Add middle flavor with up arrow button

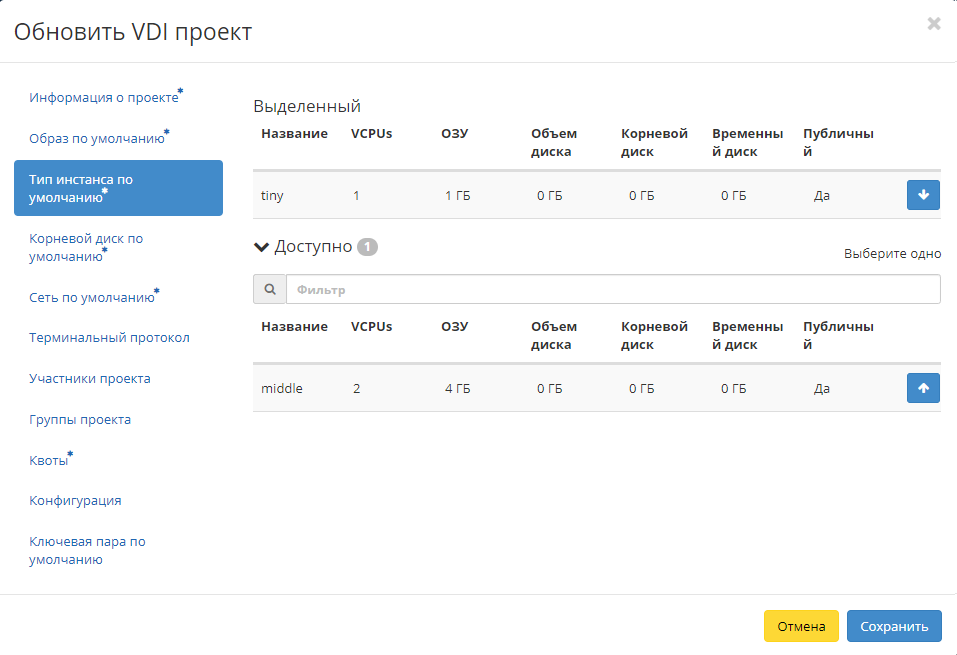click(923, 388)
